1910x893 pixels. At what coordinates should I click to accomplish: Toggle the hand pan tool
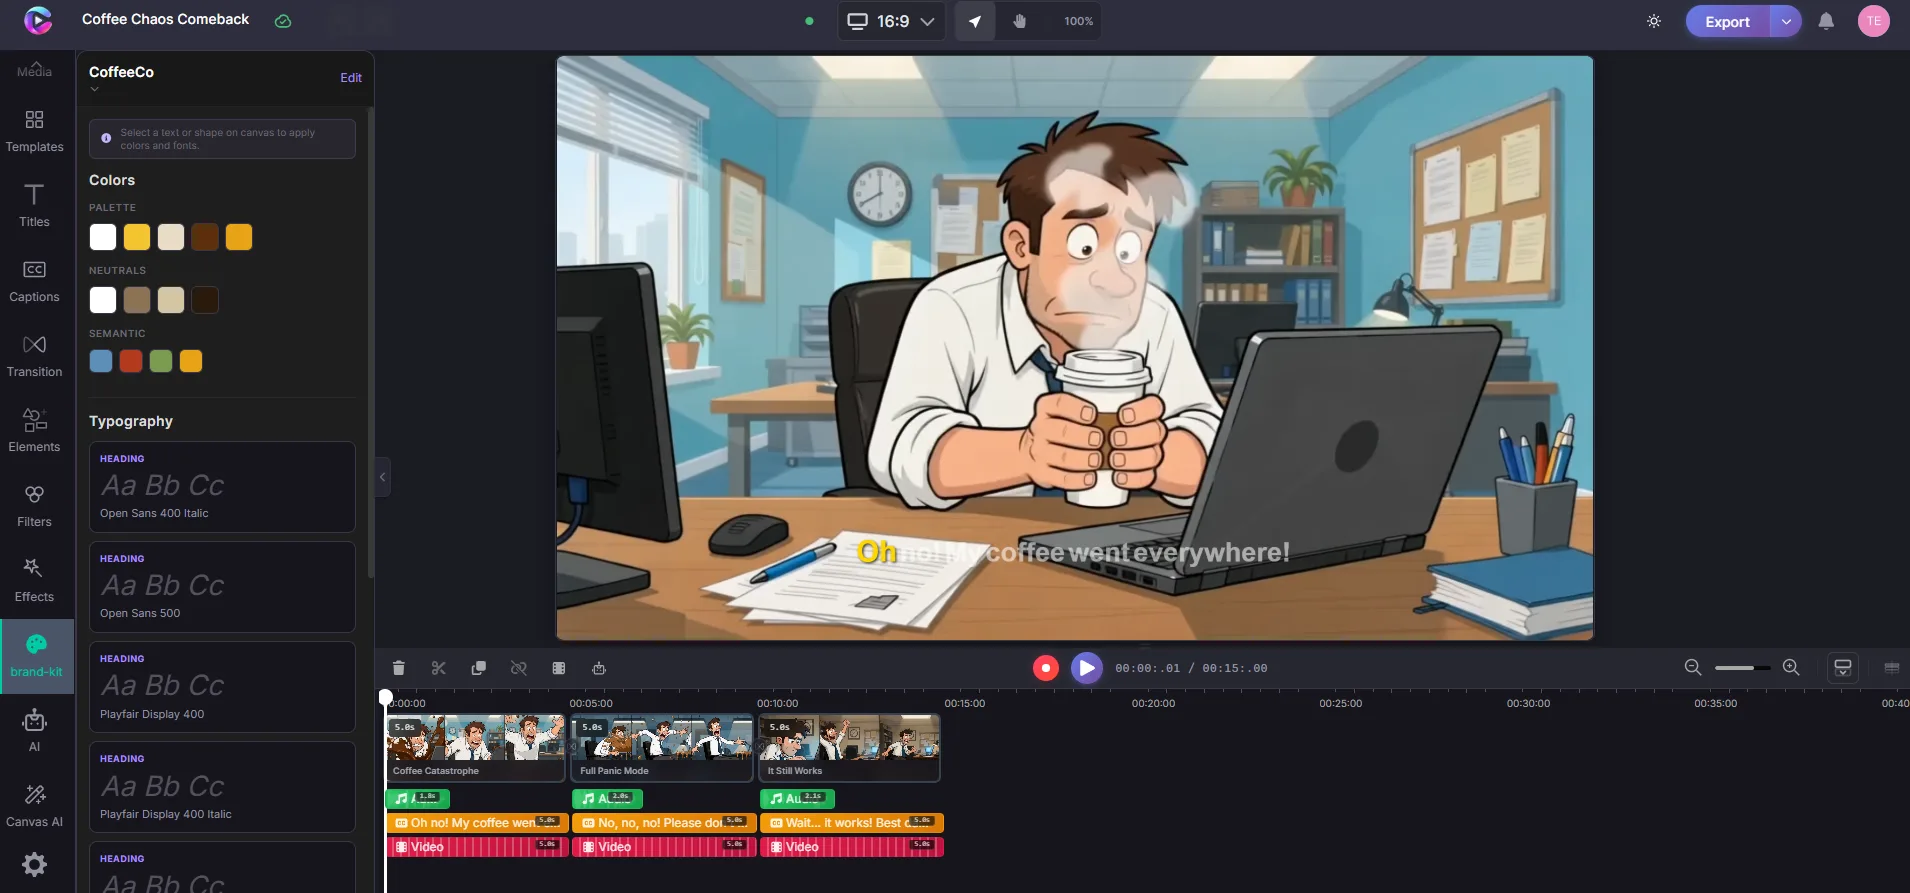[x=1019, y=21]
